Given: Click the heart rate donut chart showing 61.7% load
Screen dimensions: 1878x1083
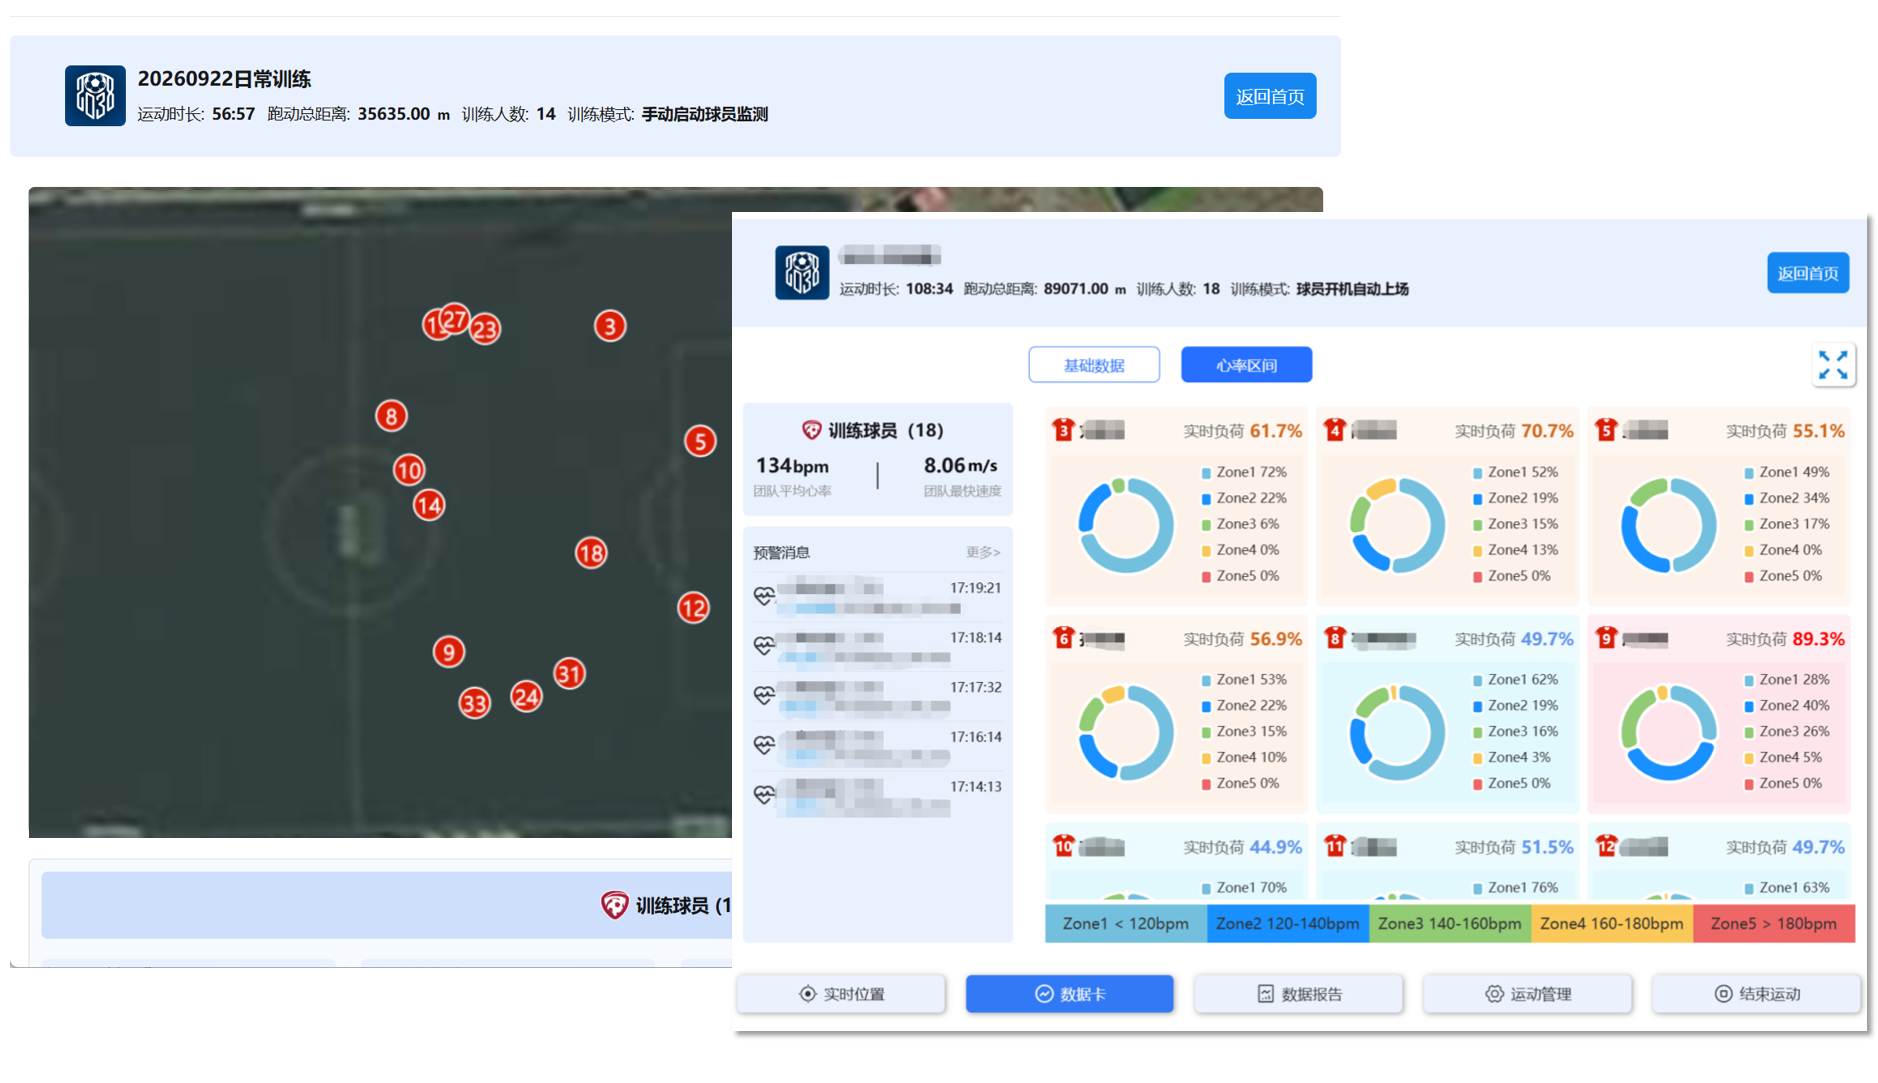Looking at the screenshot, I should tap(1125, 525).
